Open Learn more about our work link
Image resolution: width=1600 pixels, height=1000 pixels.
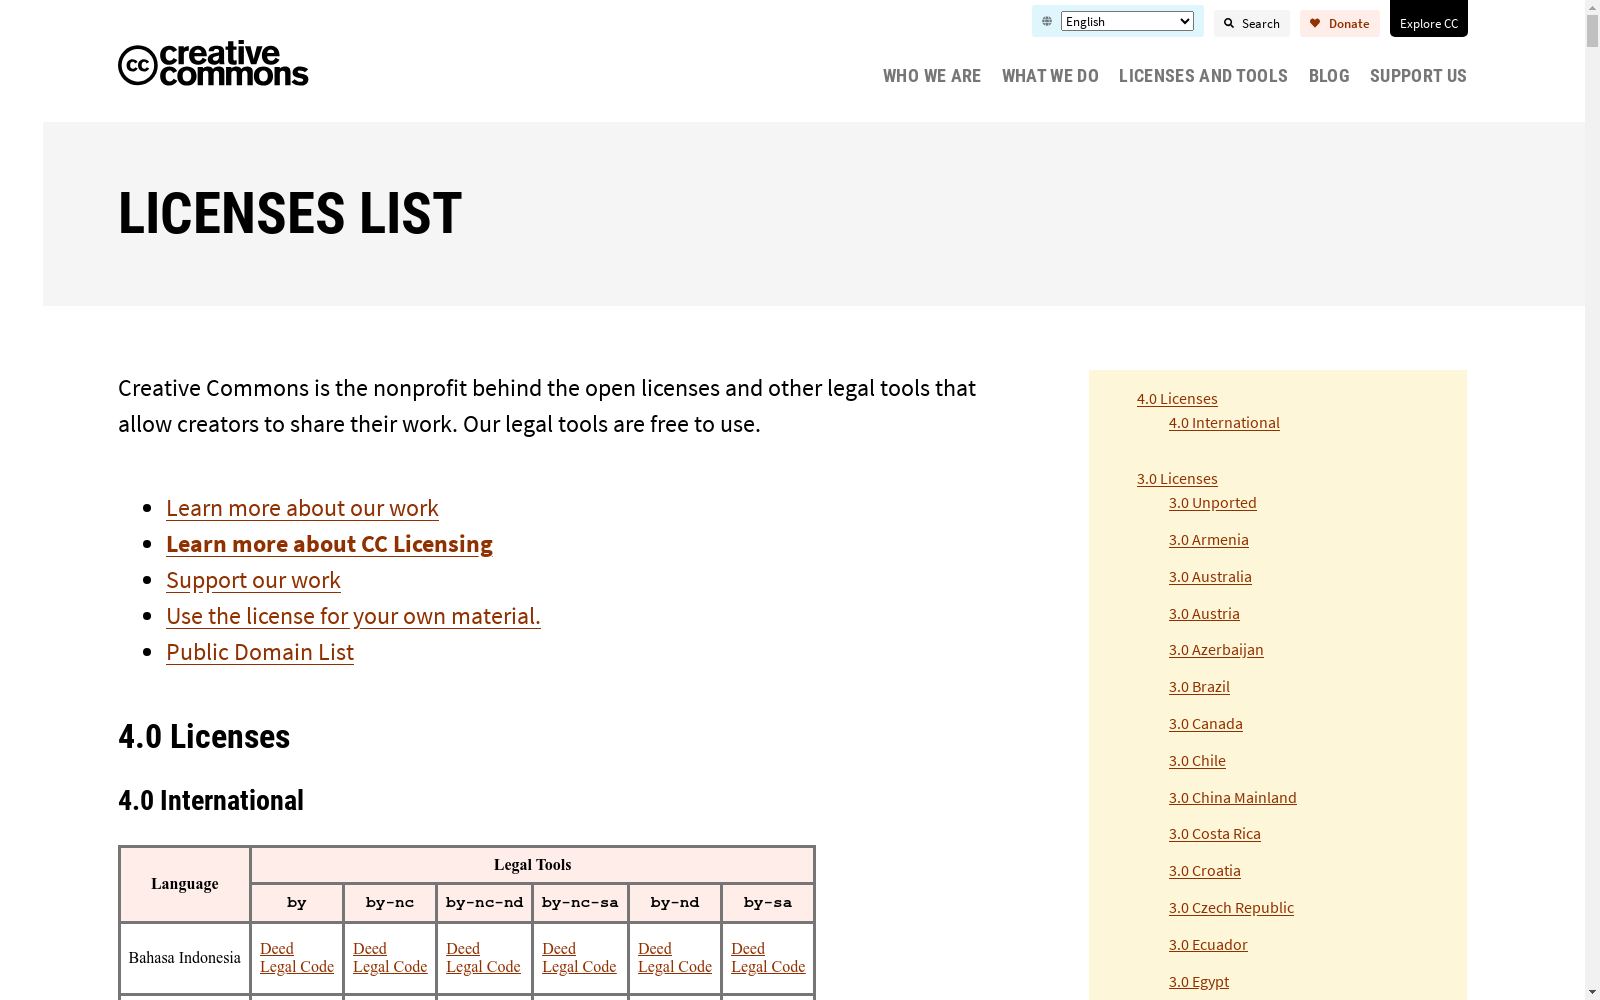302,508
